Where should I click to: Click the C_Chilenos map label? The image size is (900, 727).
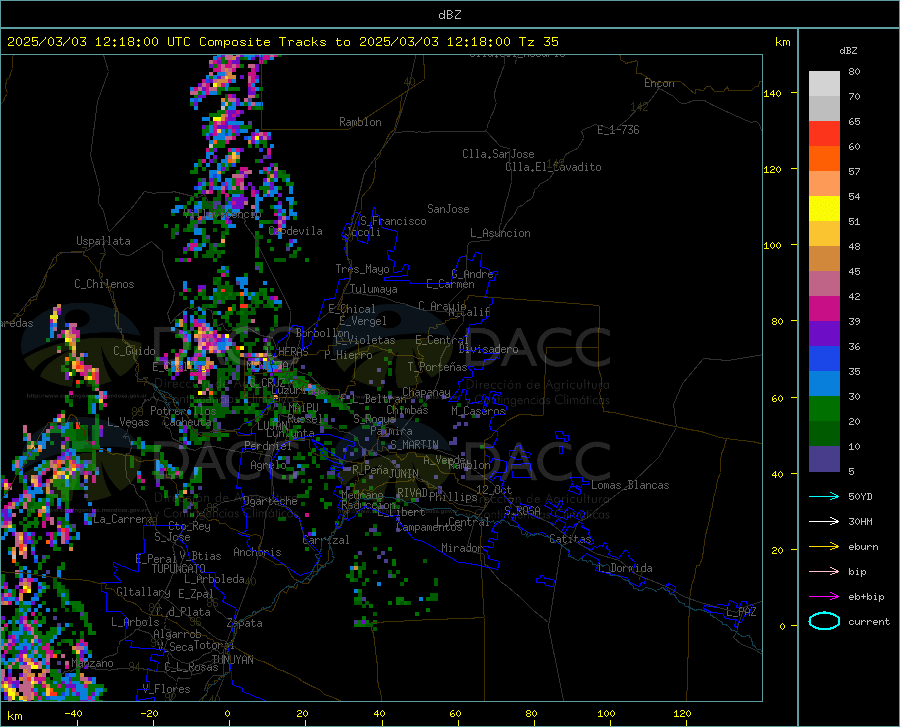point(104,284)
